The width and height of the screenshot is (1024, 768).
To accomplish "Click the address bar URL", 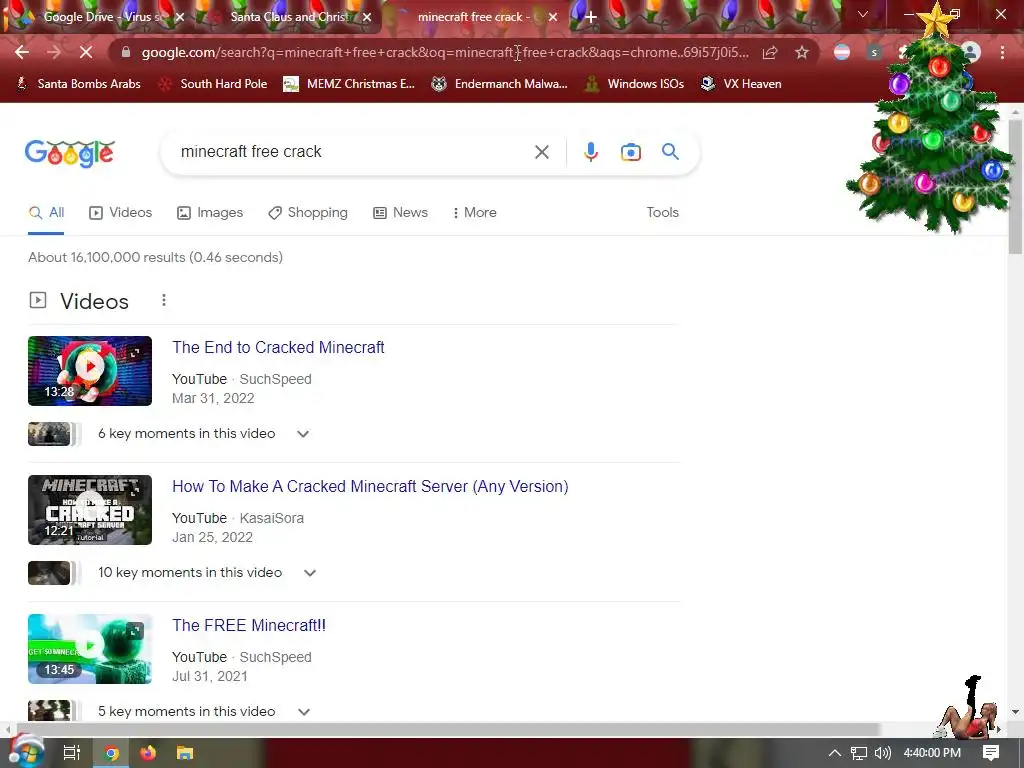I will [444, 52].
